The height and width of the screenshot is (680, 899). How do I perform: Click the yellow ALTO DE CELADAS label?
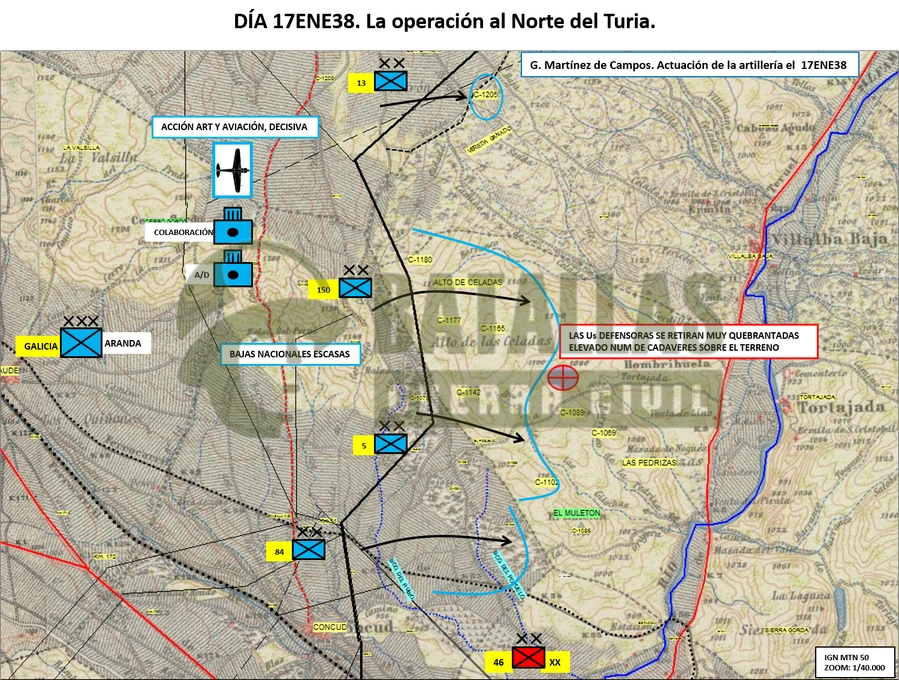pos(468,282)
